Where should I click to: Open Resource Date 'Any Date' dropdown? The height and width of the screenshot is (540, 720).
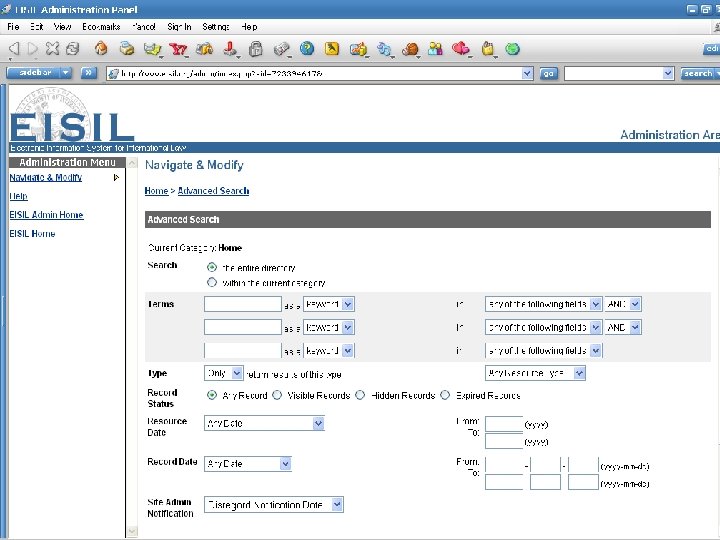pos(264,423)
